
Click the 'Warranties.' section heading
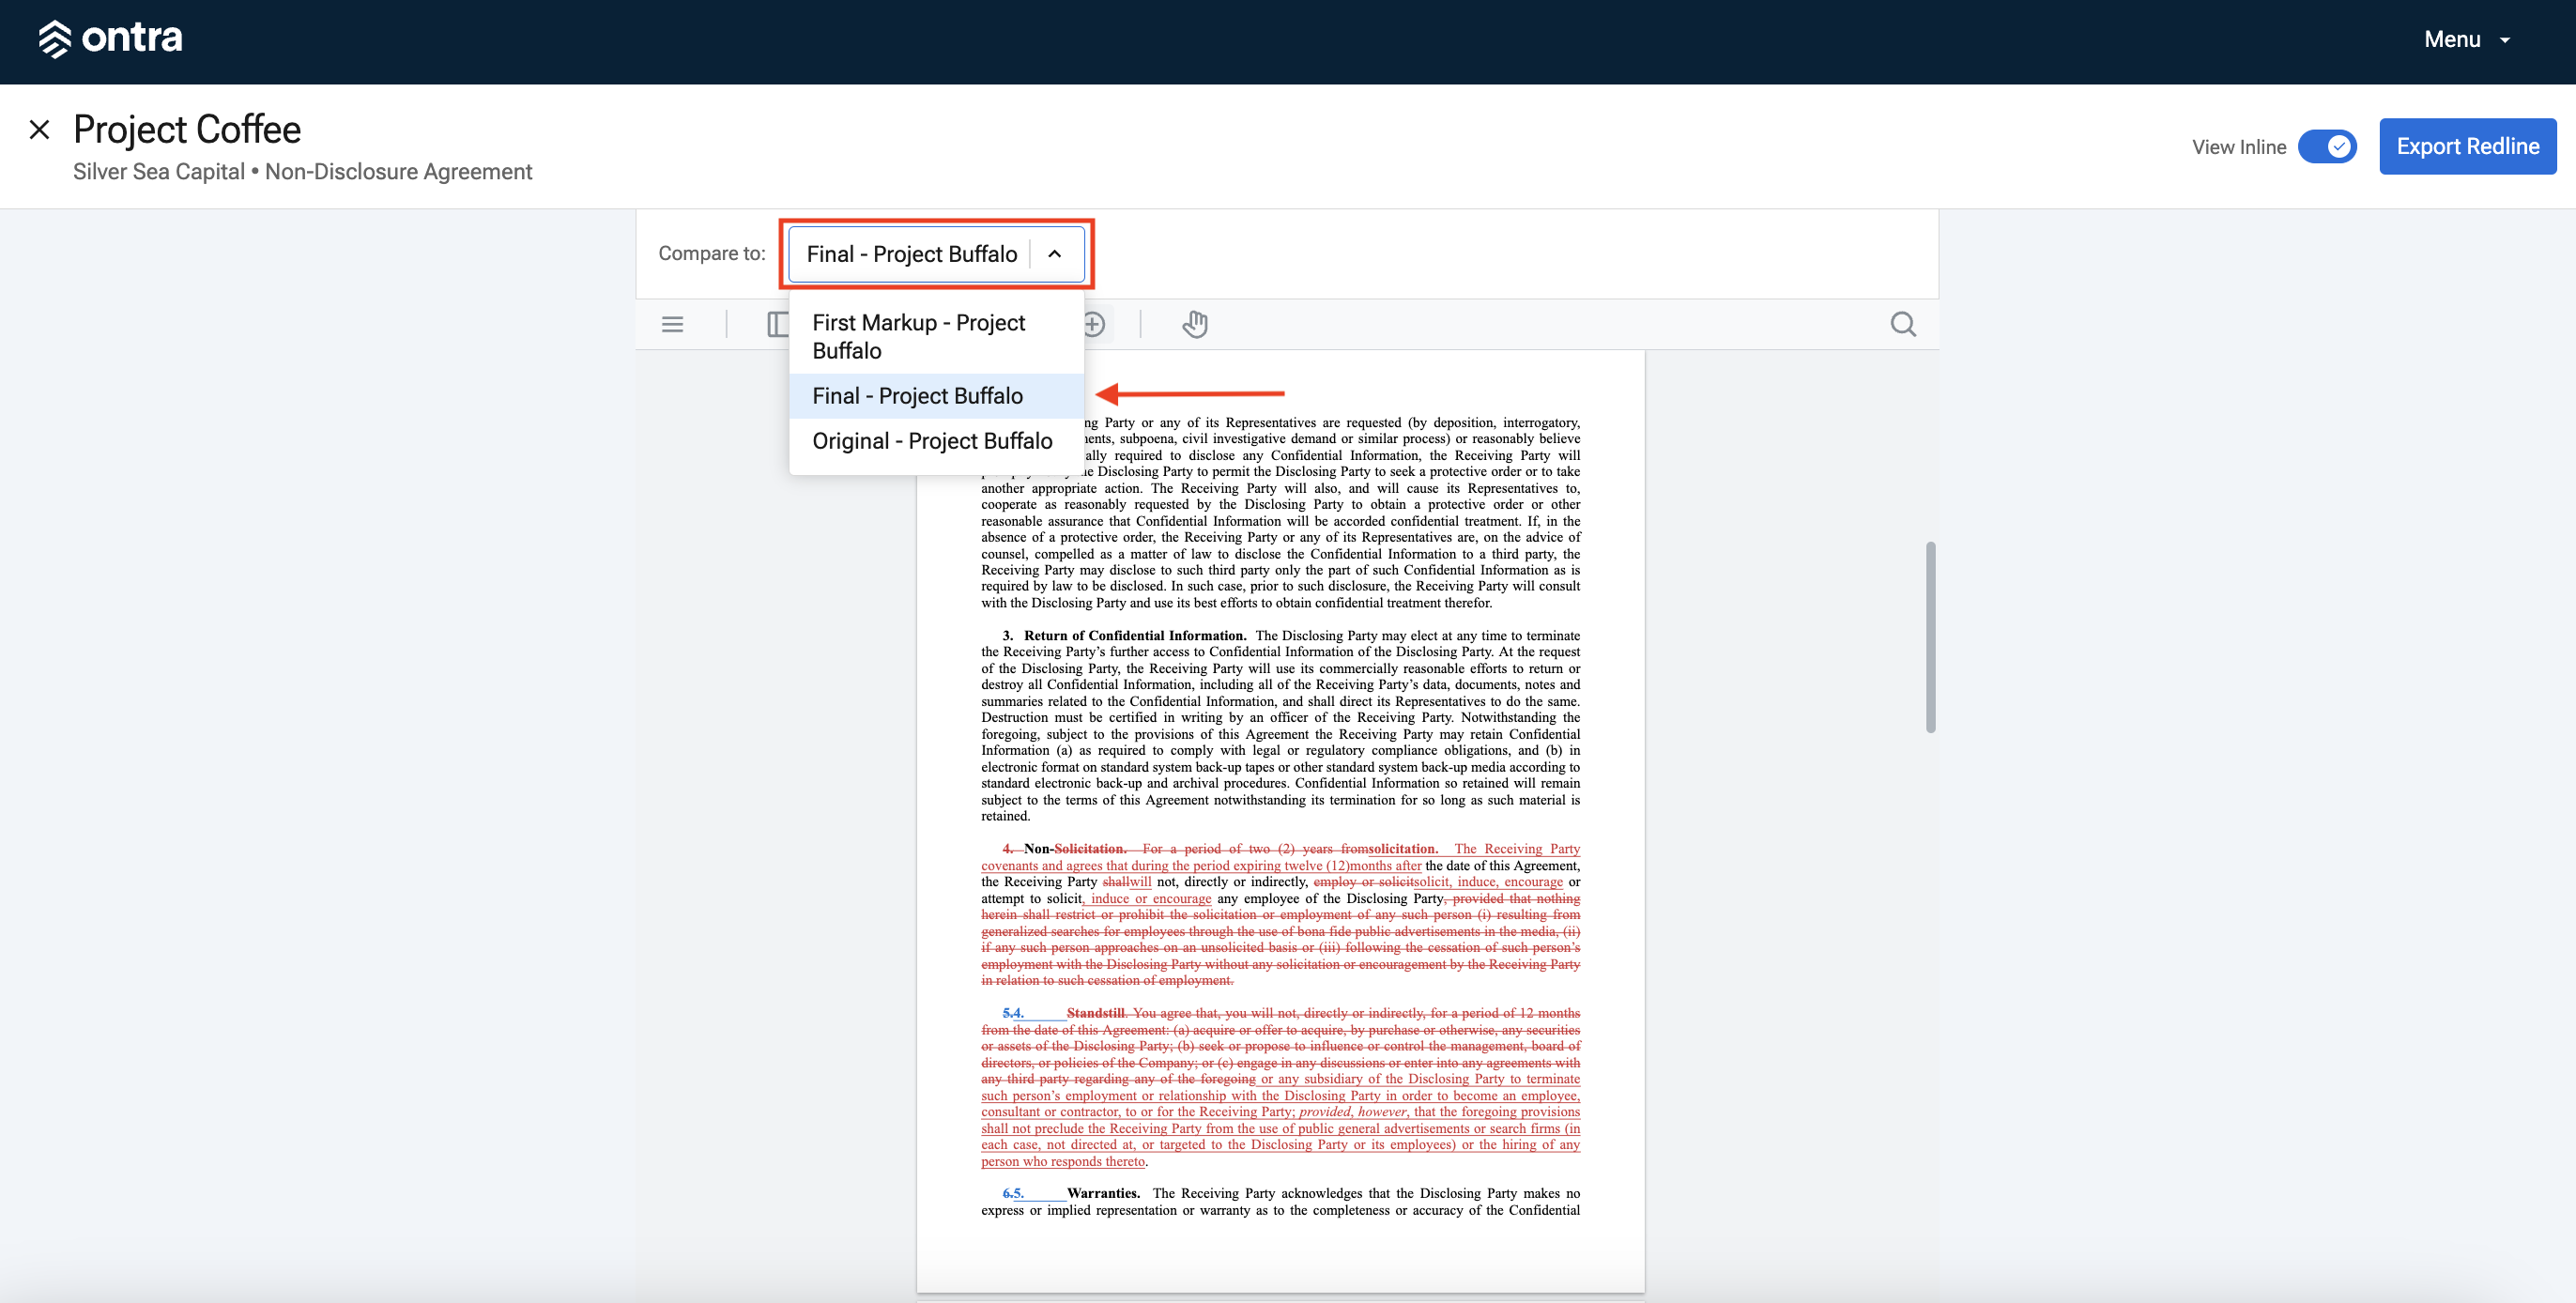click(x=1103, y=1193)
